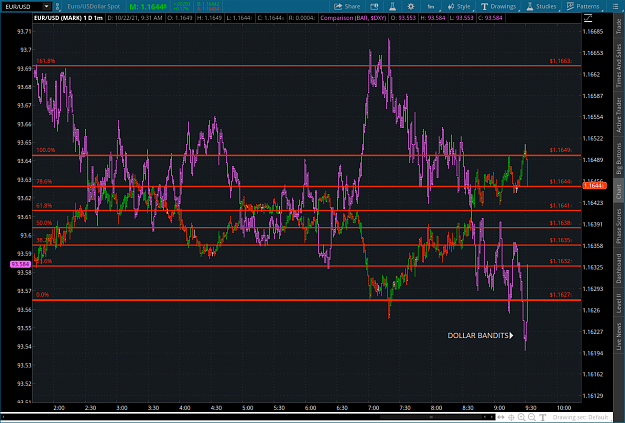Click the 0.0% Fibonacci level label
Image resolution: width=625 pixels, height=423 pixels.
pyautogui.click(x=42, y=295)
